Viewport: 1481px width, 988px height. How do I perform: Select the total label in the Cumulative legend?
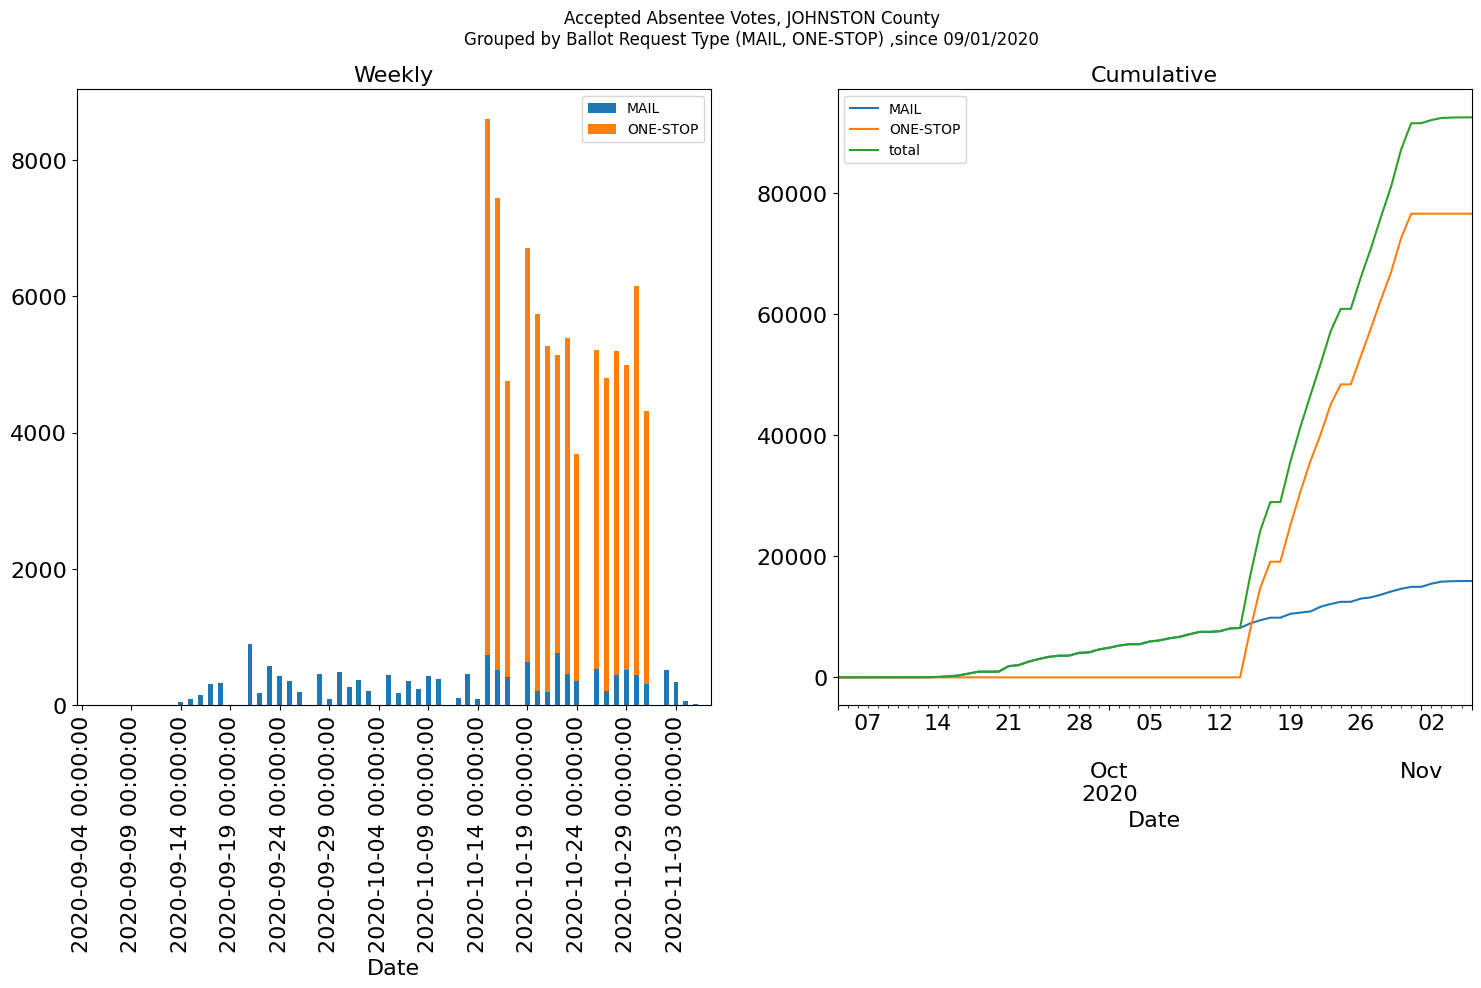(904, 150)
